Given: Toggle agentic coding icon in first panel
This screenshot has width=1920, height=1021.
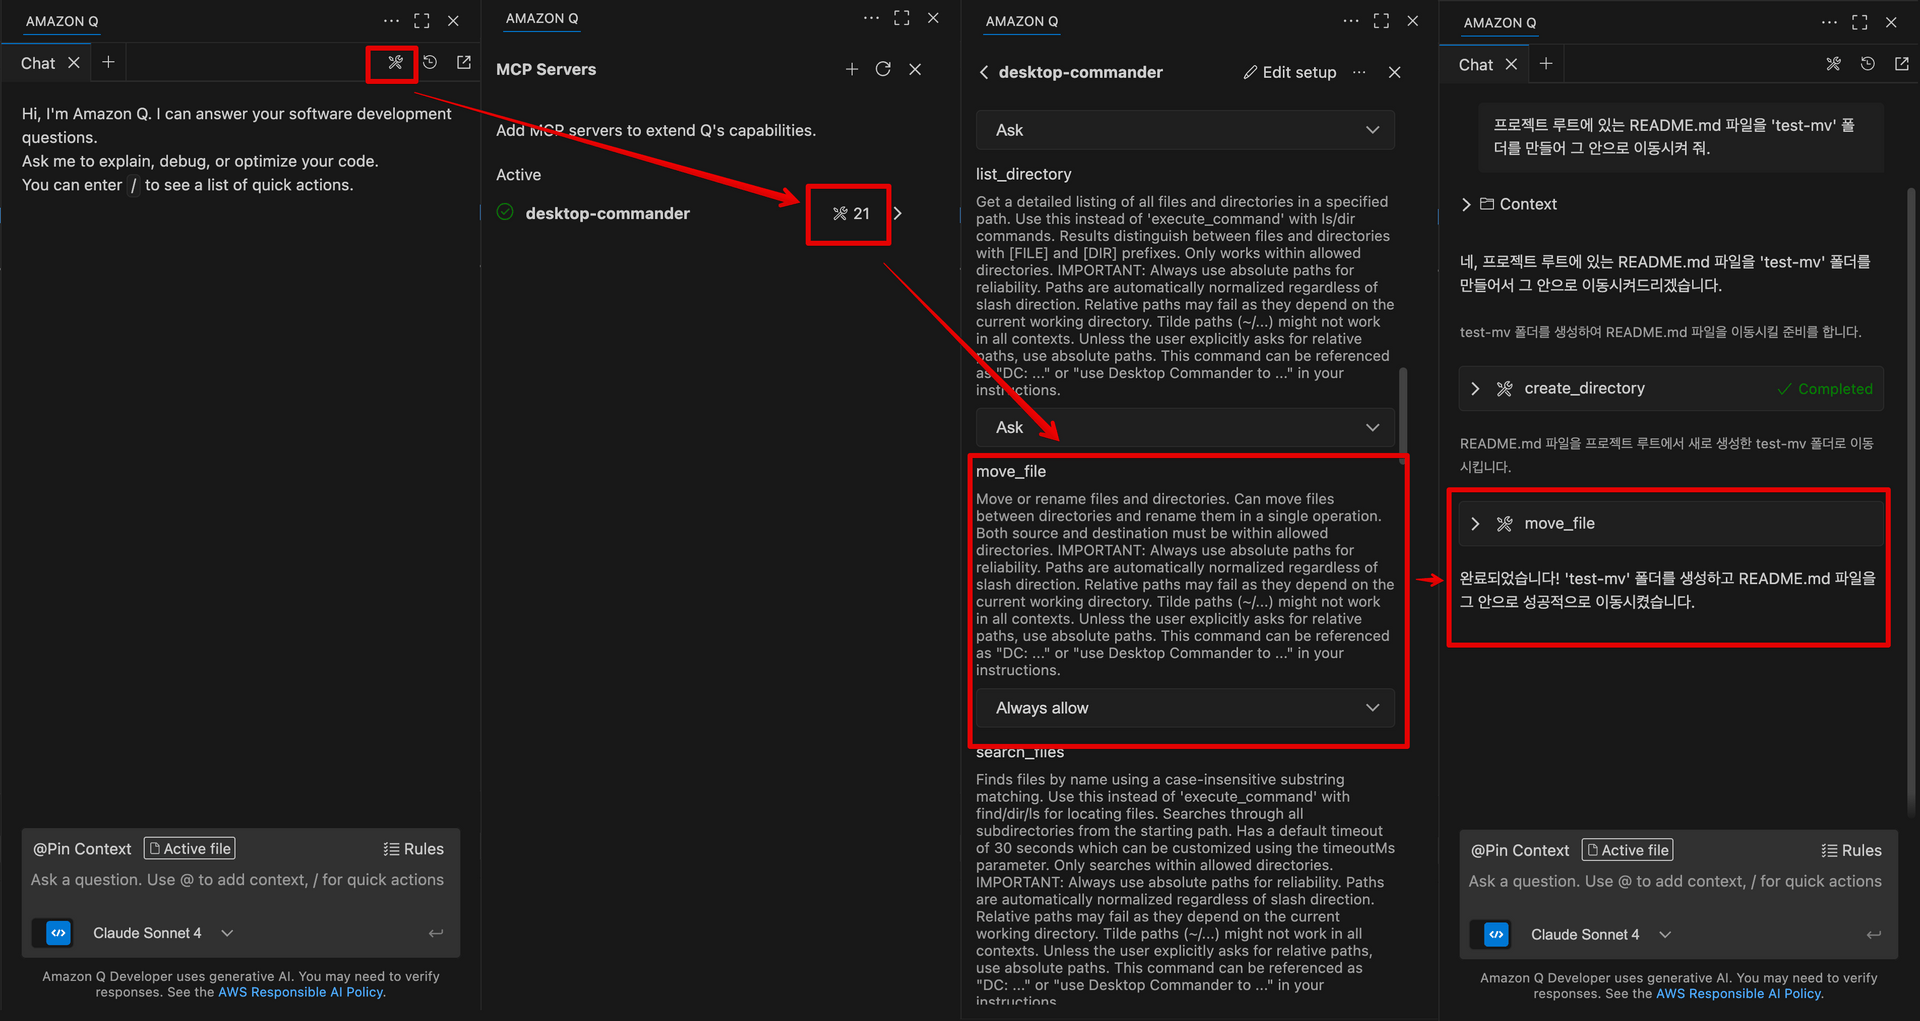Looking at the screenshot, I should point(59,933).
